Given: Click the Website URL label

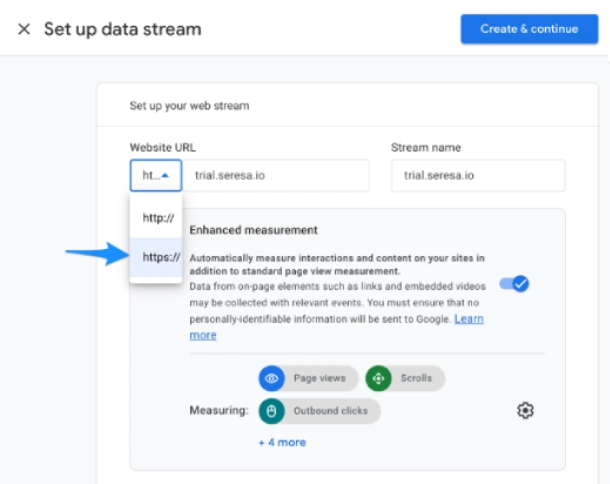Looking at the screenshot, I should [x=163, y=147].
